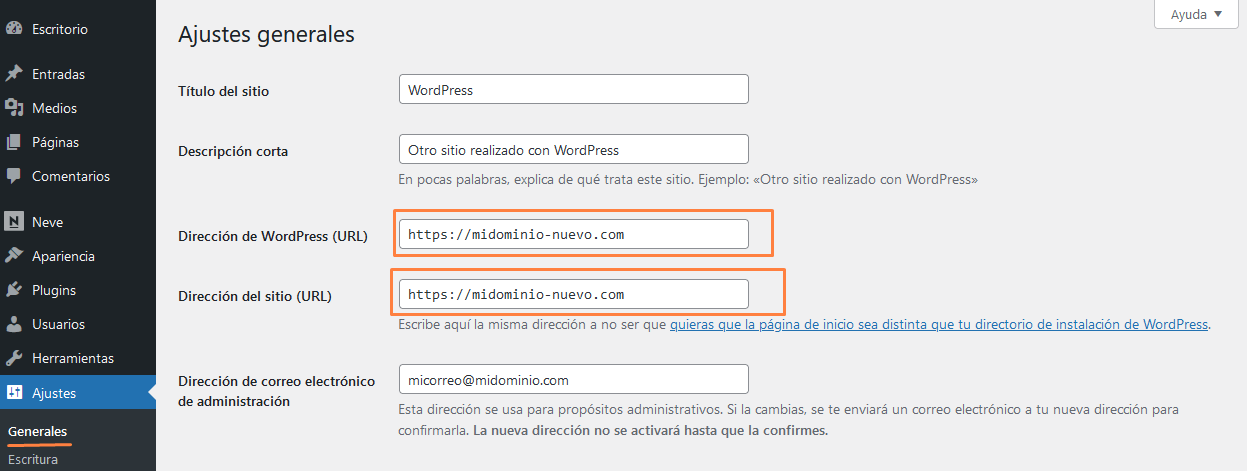This screenshot has width=1247, height=471.
Task: Click the Apariencia brush icon
Action: point(14,256)
